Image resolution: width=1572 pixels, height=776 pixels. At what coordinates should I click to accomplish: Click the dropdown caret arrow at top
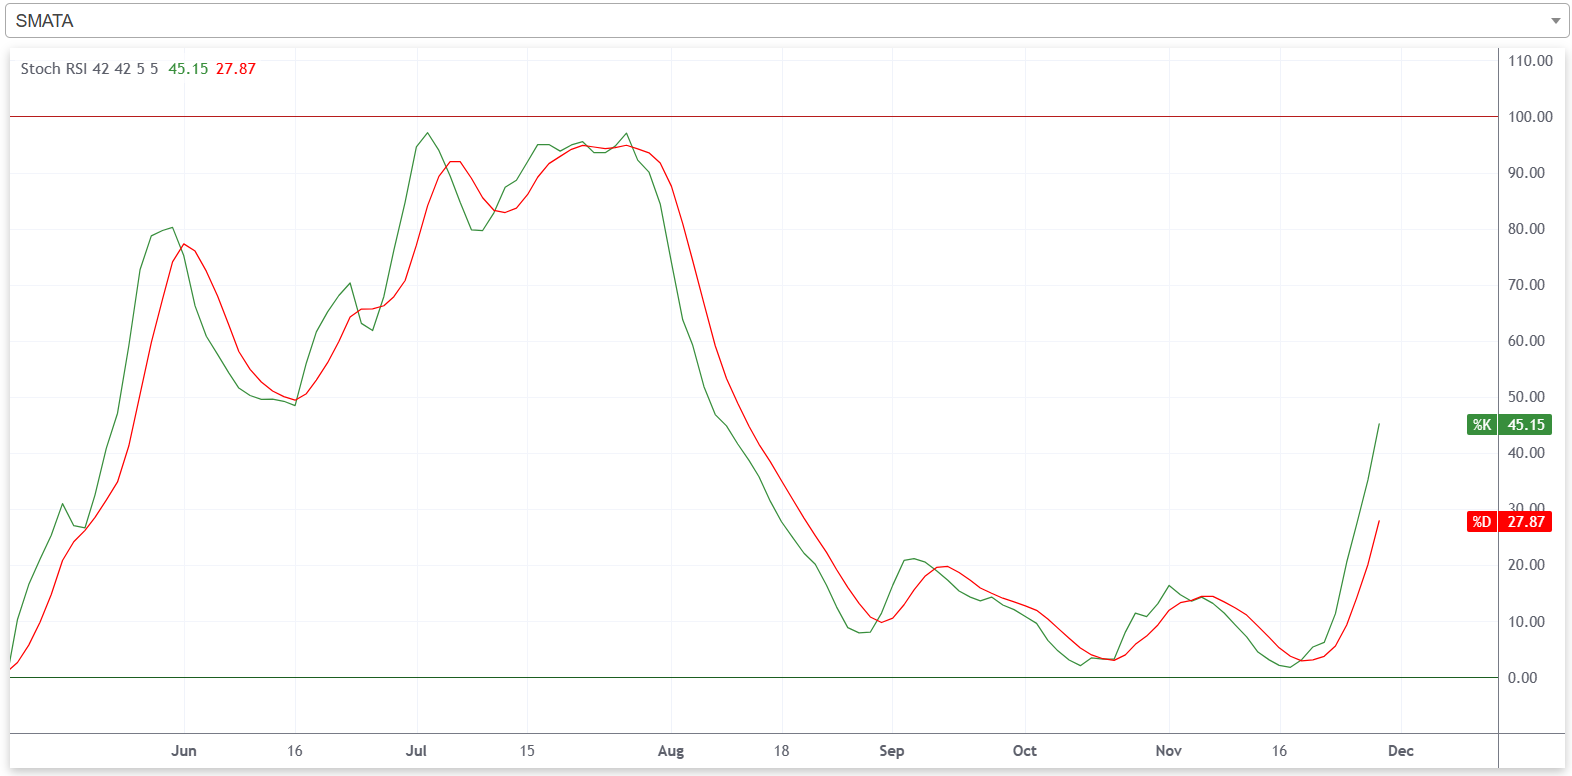[x=1555, y=21]
